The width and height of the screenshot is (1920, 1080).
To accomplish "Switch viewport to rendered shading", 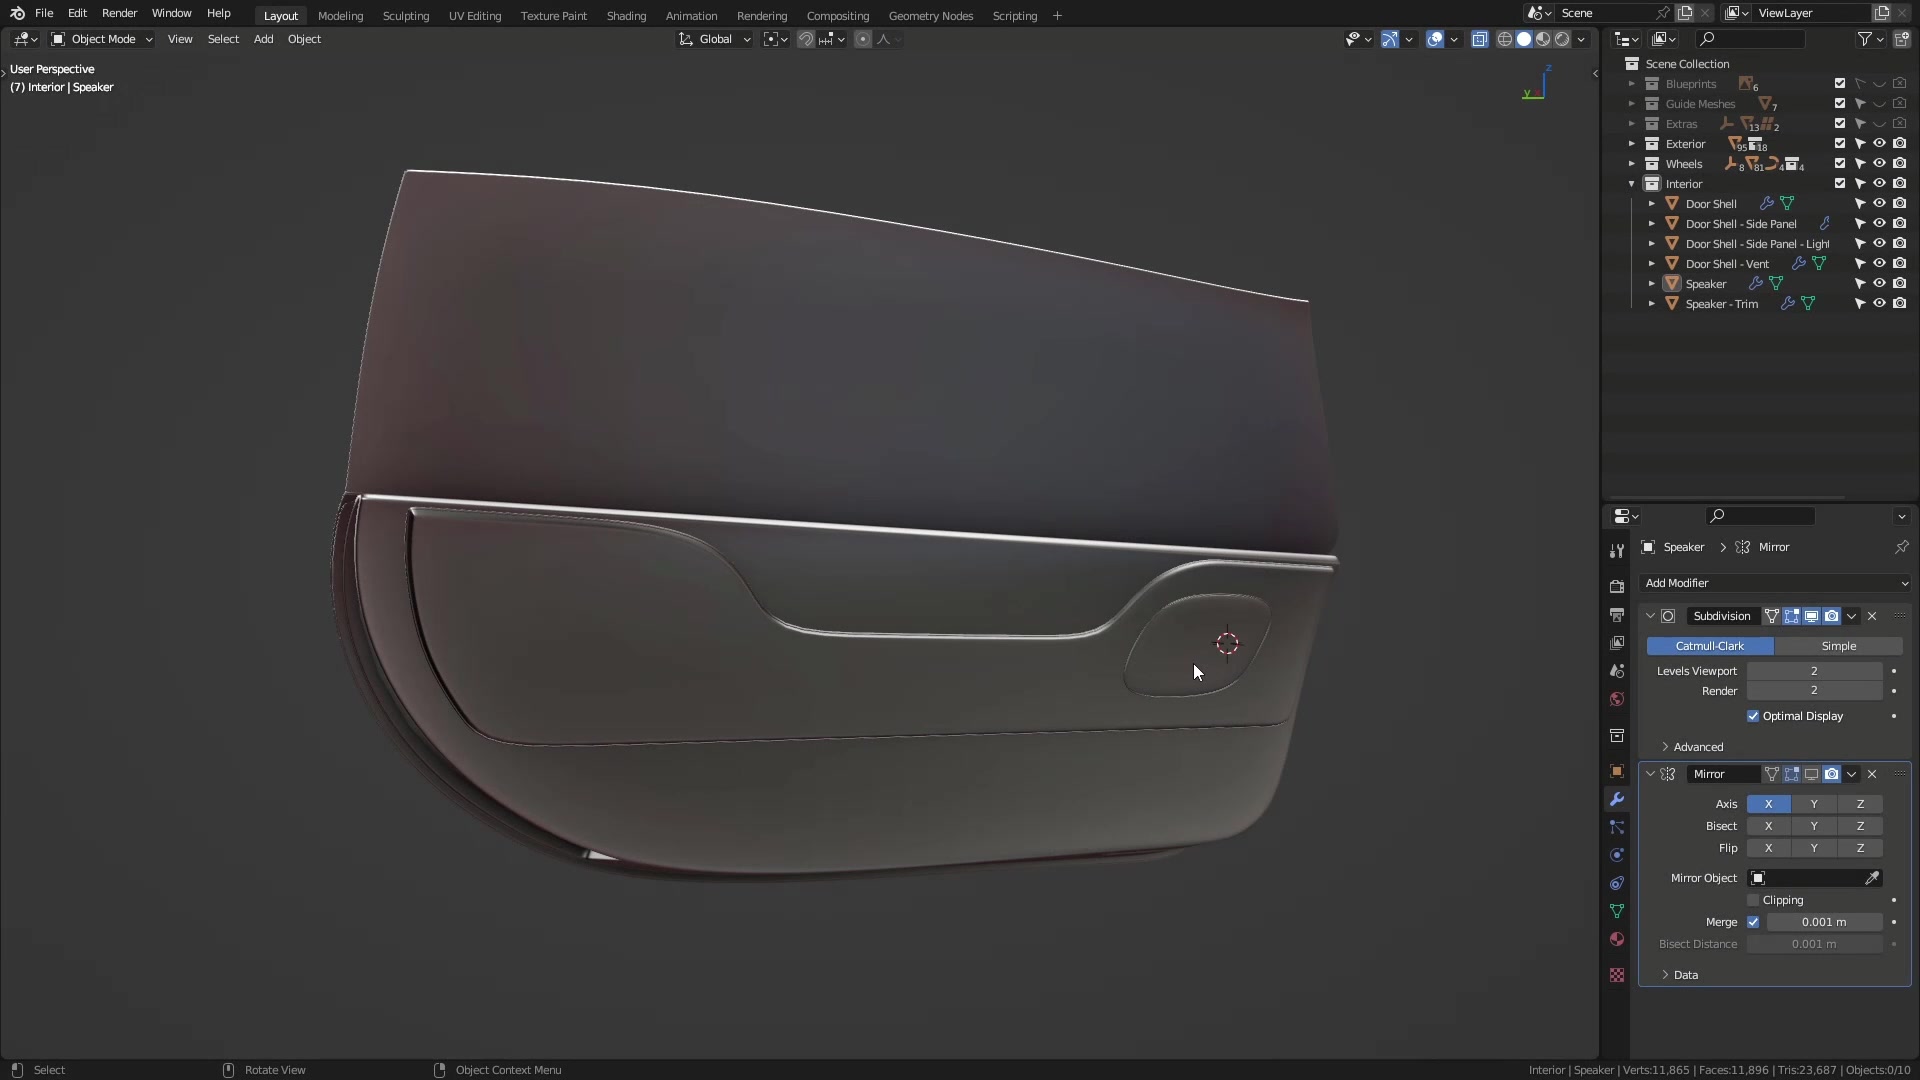I will (1562, 39).
